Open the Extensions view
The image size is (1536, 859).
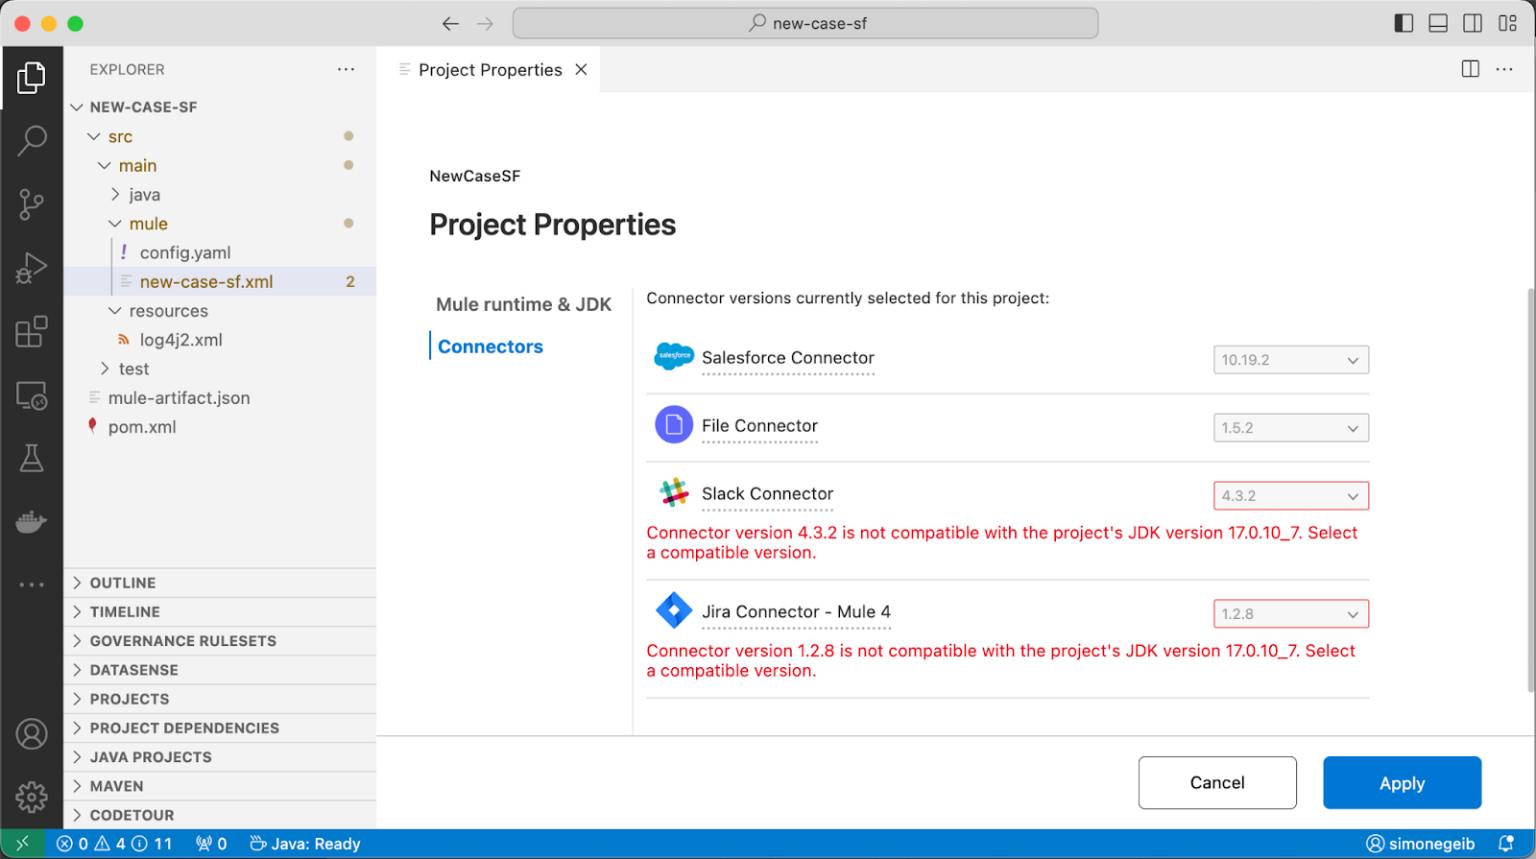33,331
